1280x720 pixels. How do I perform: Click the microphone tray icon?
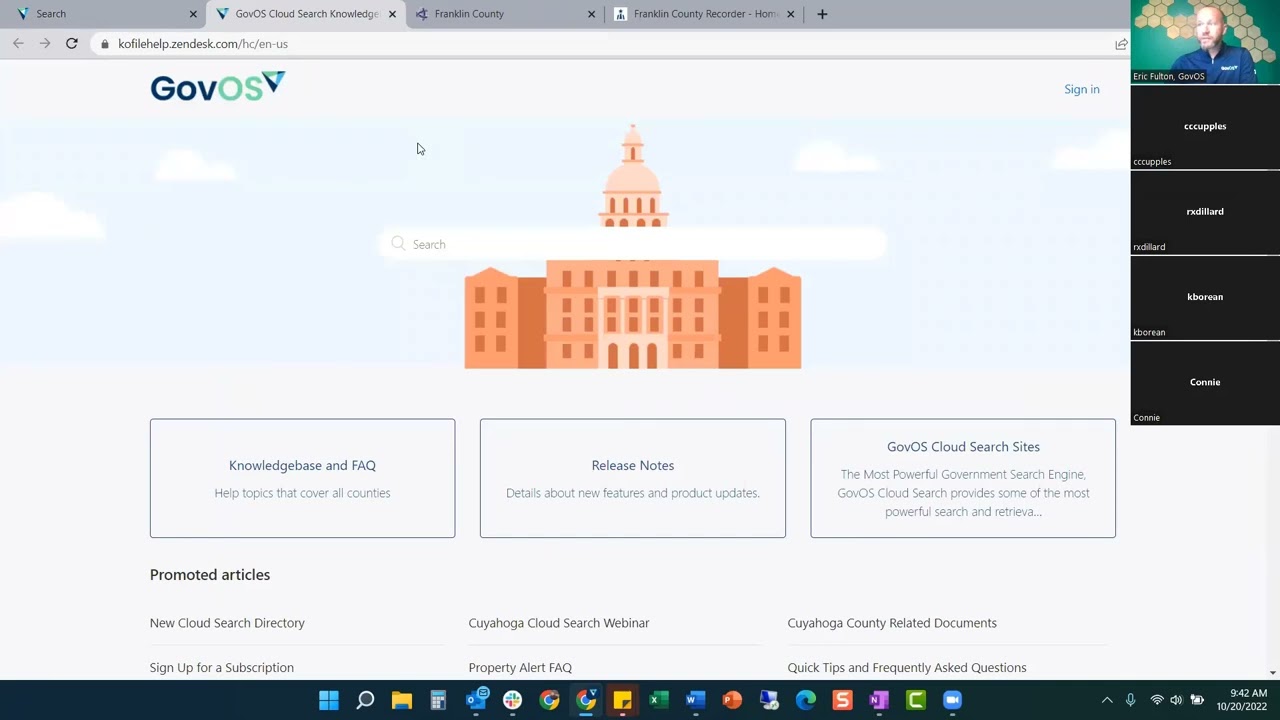click(1131, 700)
